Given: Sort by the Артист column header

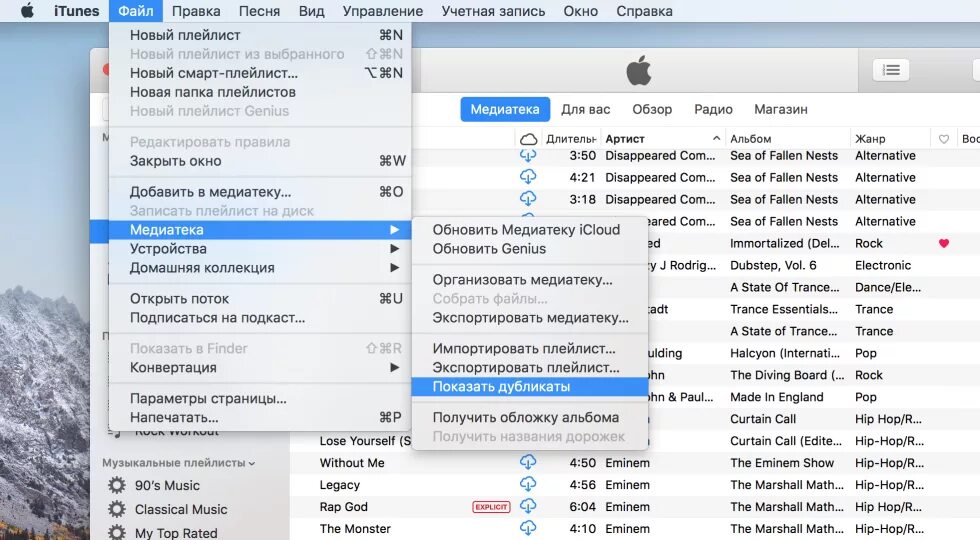Looking at the screenshot, I should (x=662, y=139).
